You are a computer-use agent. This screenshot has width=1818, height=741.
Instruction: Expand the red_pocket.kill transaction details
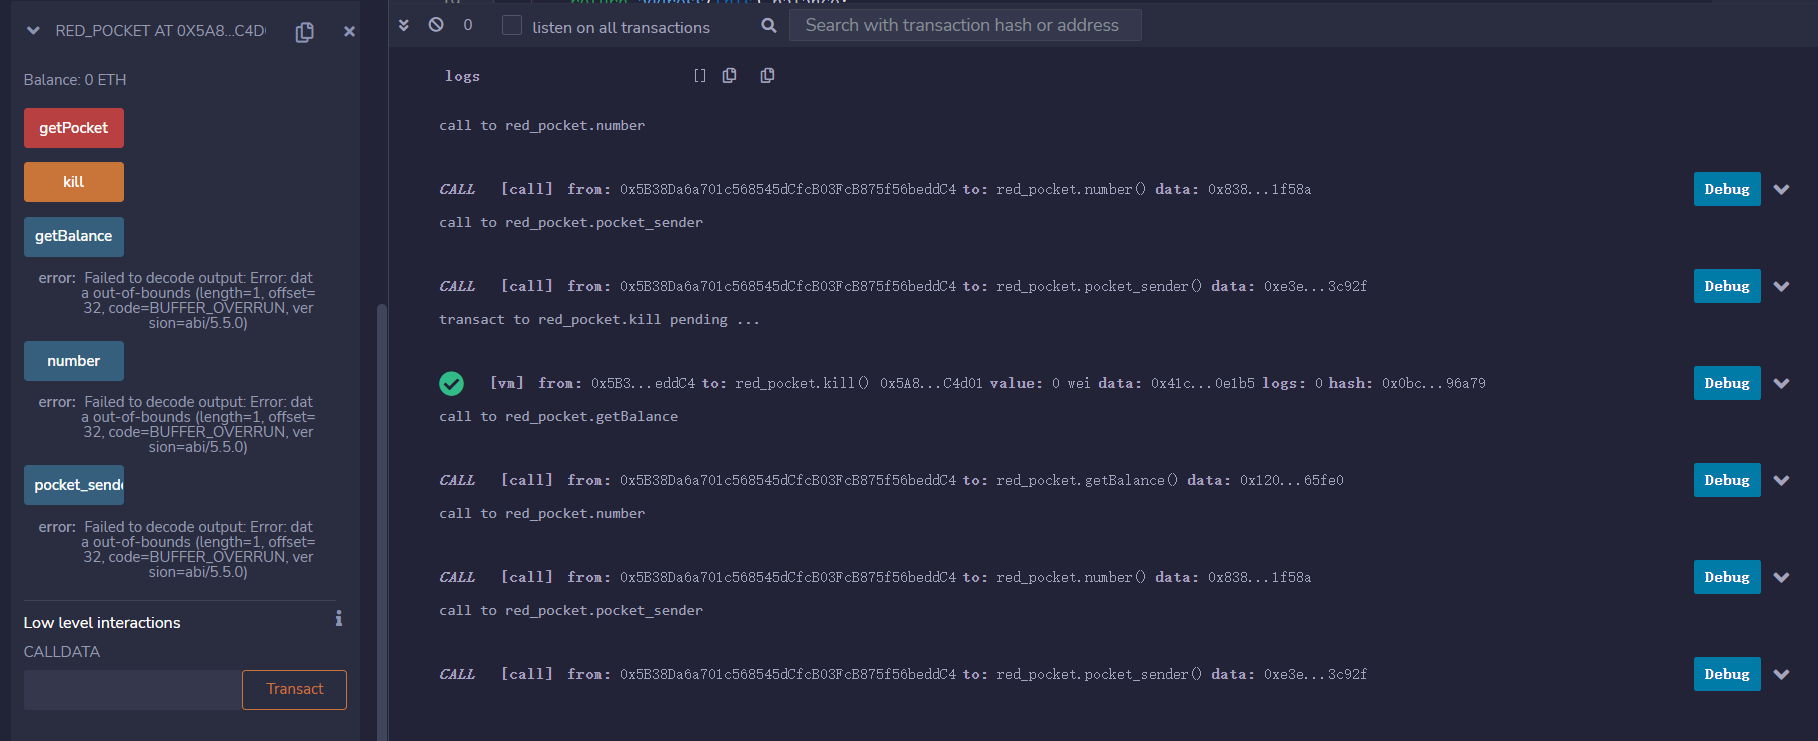[1781, 383]
